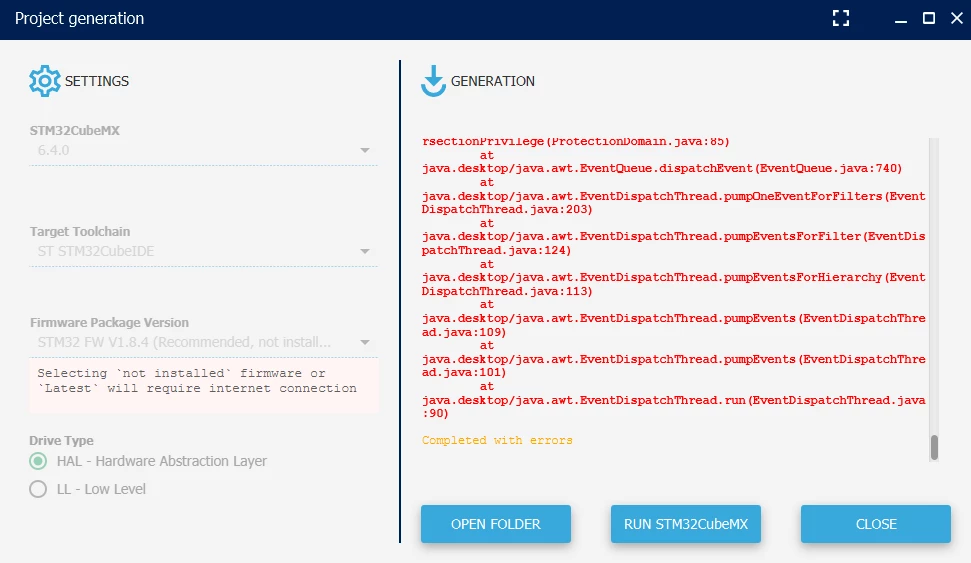
Task: Click the EventDispatchThread.run log line
Action: click(674, 407)
